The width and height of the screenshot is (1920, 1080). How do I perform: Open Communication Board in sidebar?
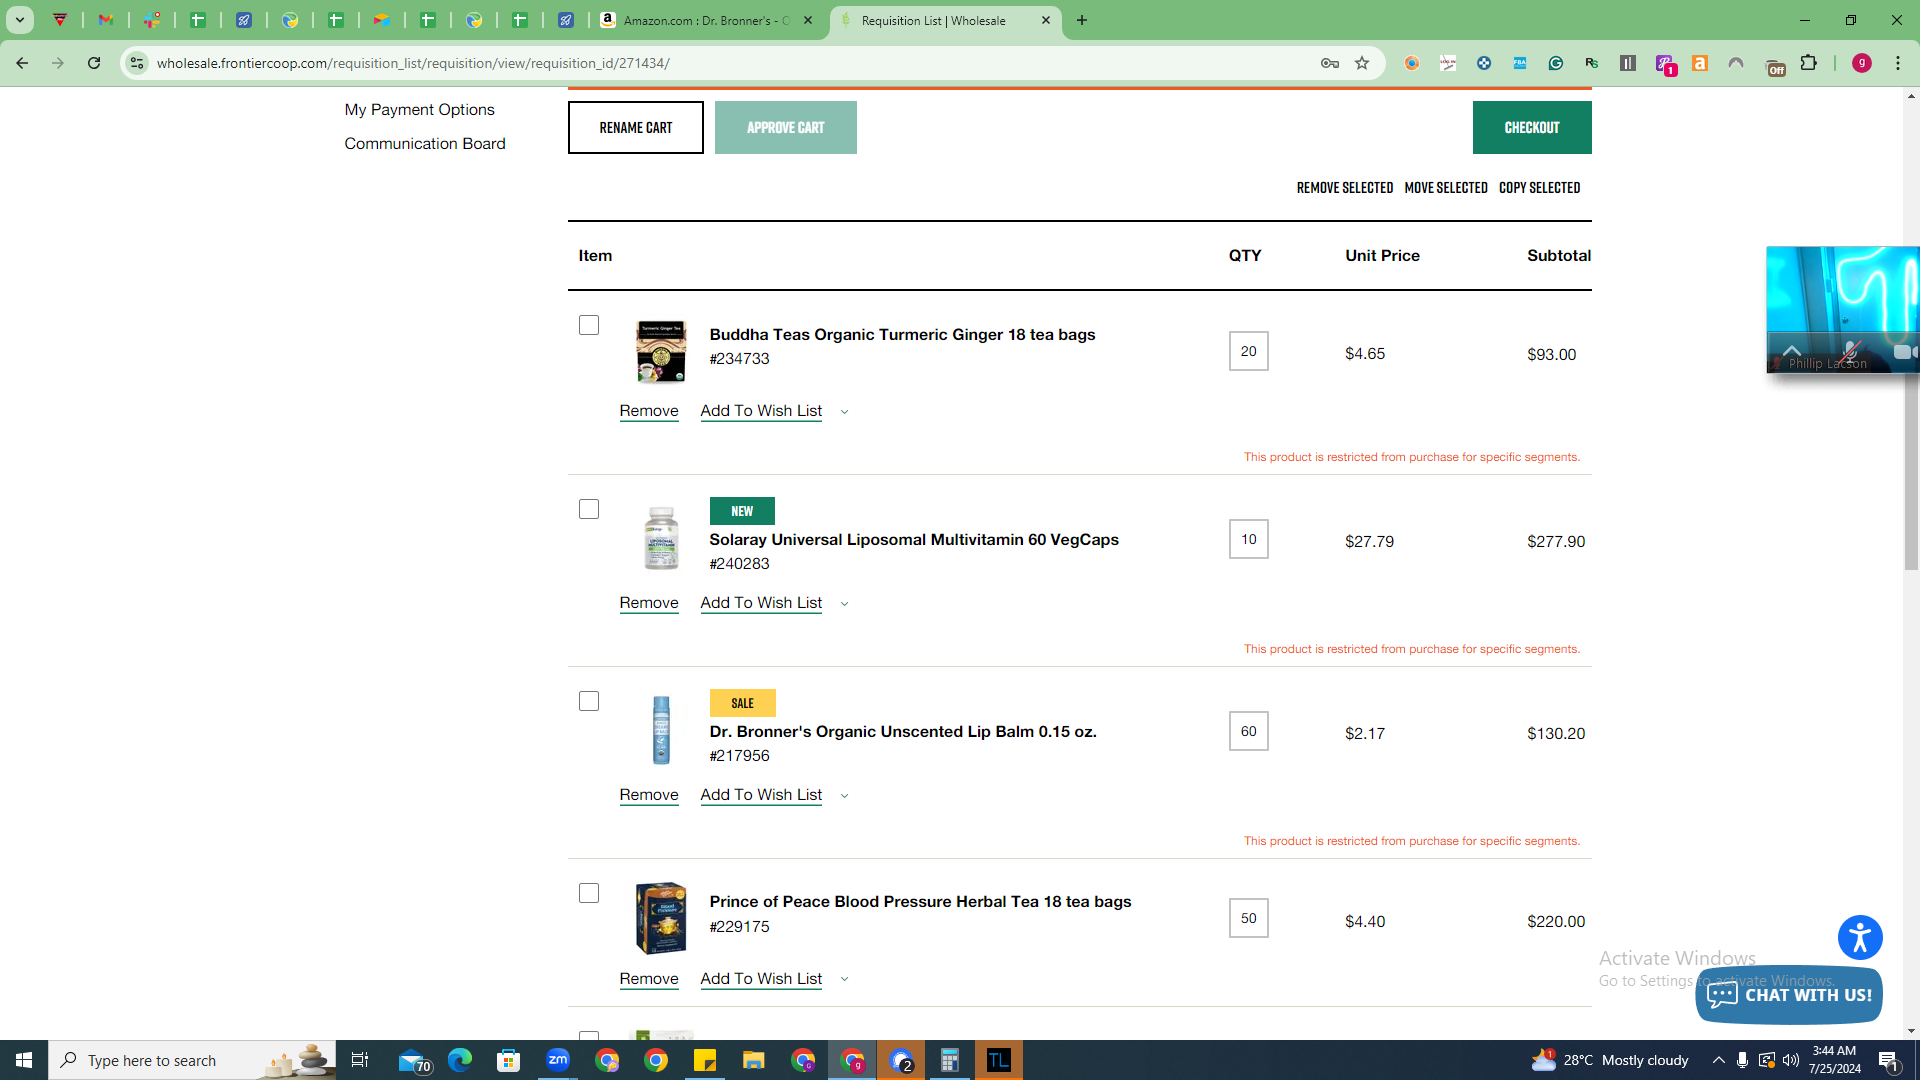click(425, 144)
